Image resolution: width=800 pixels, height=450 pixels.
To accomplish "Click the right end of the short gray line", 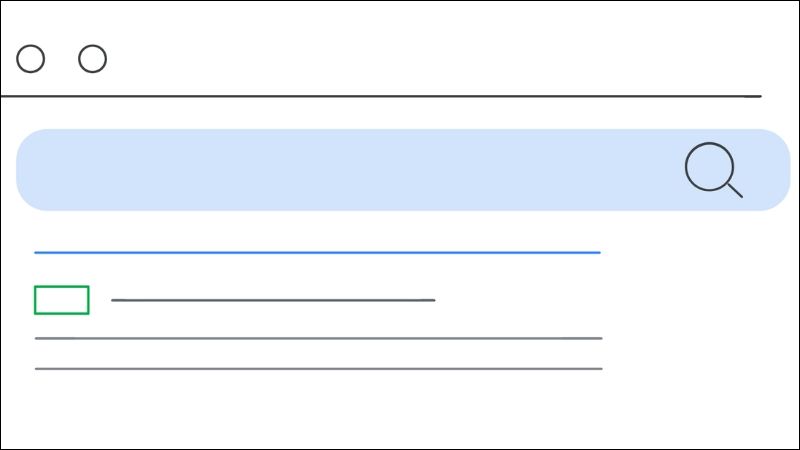I will pyautogui.click(x=433, y=300).
